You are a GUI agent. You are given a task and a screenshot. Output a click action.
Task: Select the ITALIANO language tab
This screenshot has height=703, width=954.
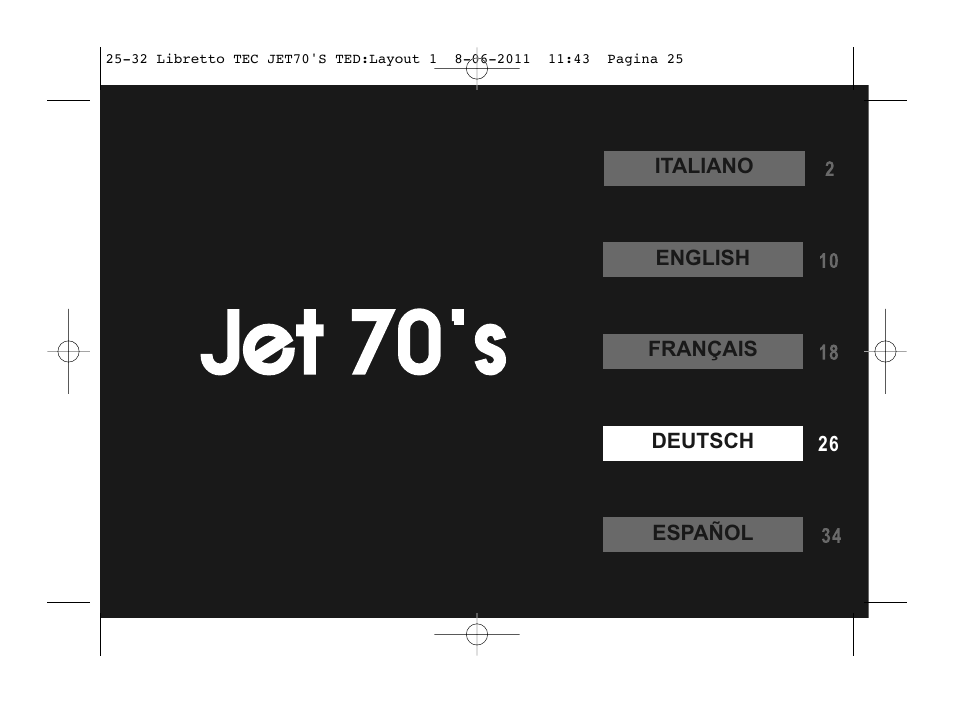coord(704,169)
